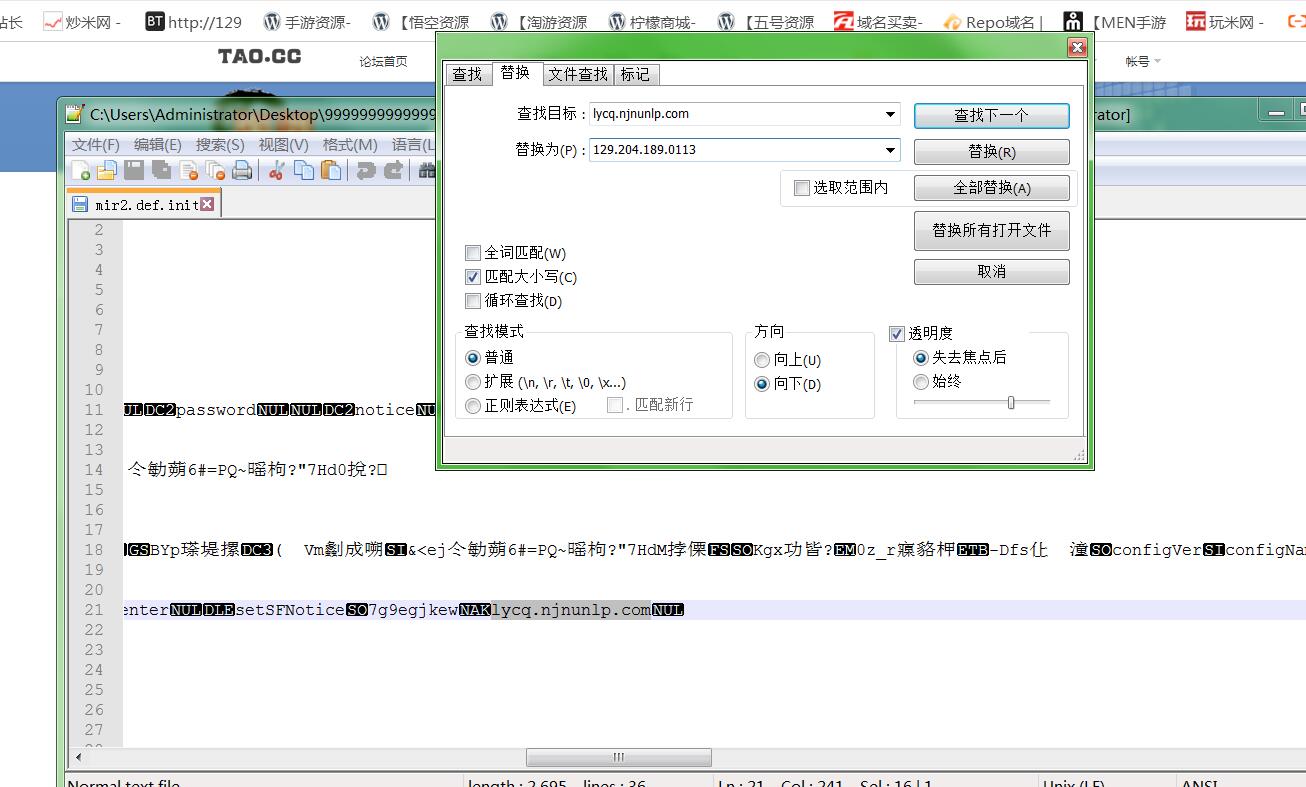Enable the 全词匹配 whole word checkbox
Screen dimensions: 1306x787
tap(473, 253)
